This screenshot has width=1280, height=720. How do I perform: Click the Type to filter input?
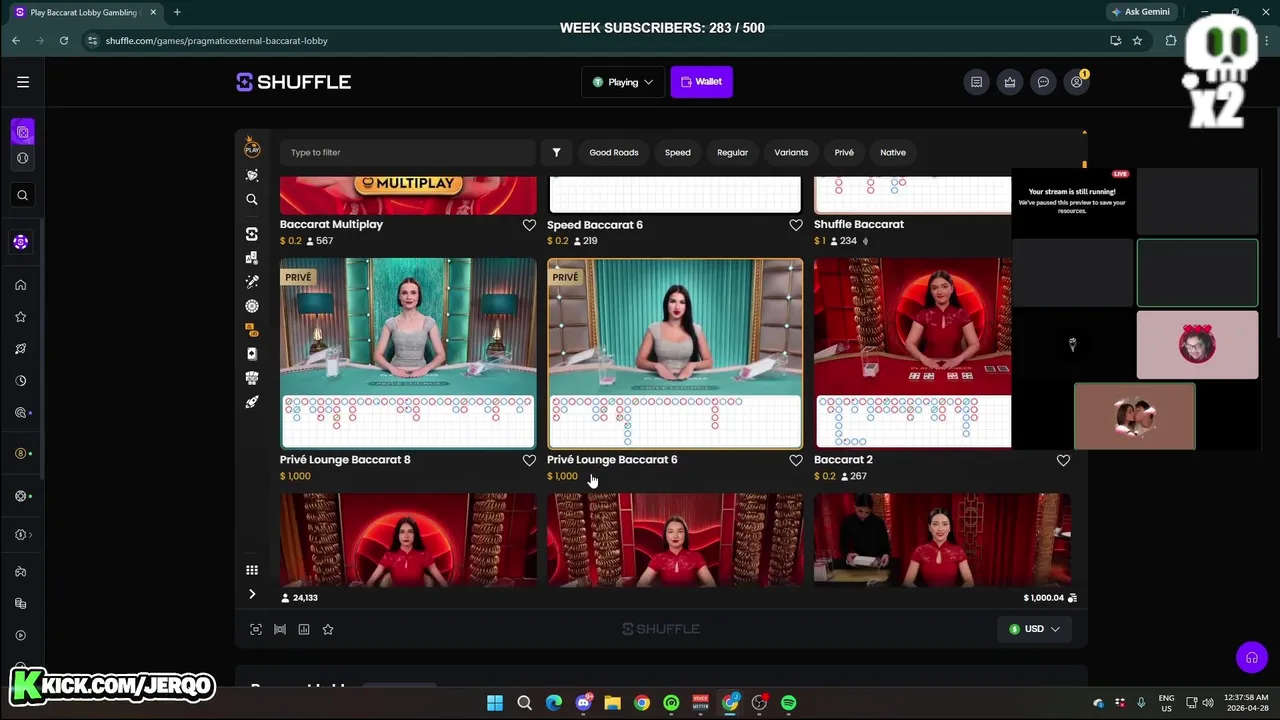[408, 152]
